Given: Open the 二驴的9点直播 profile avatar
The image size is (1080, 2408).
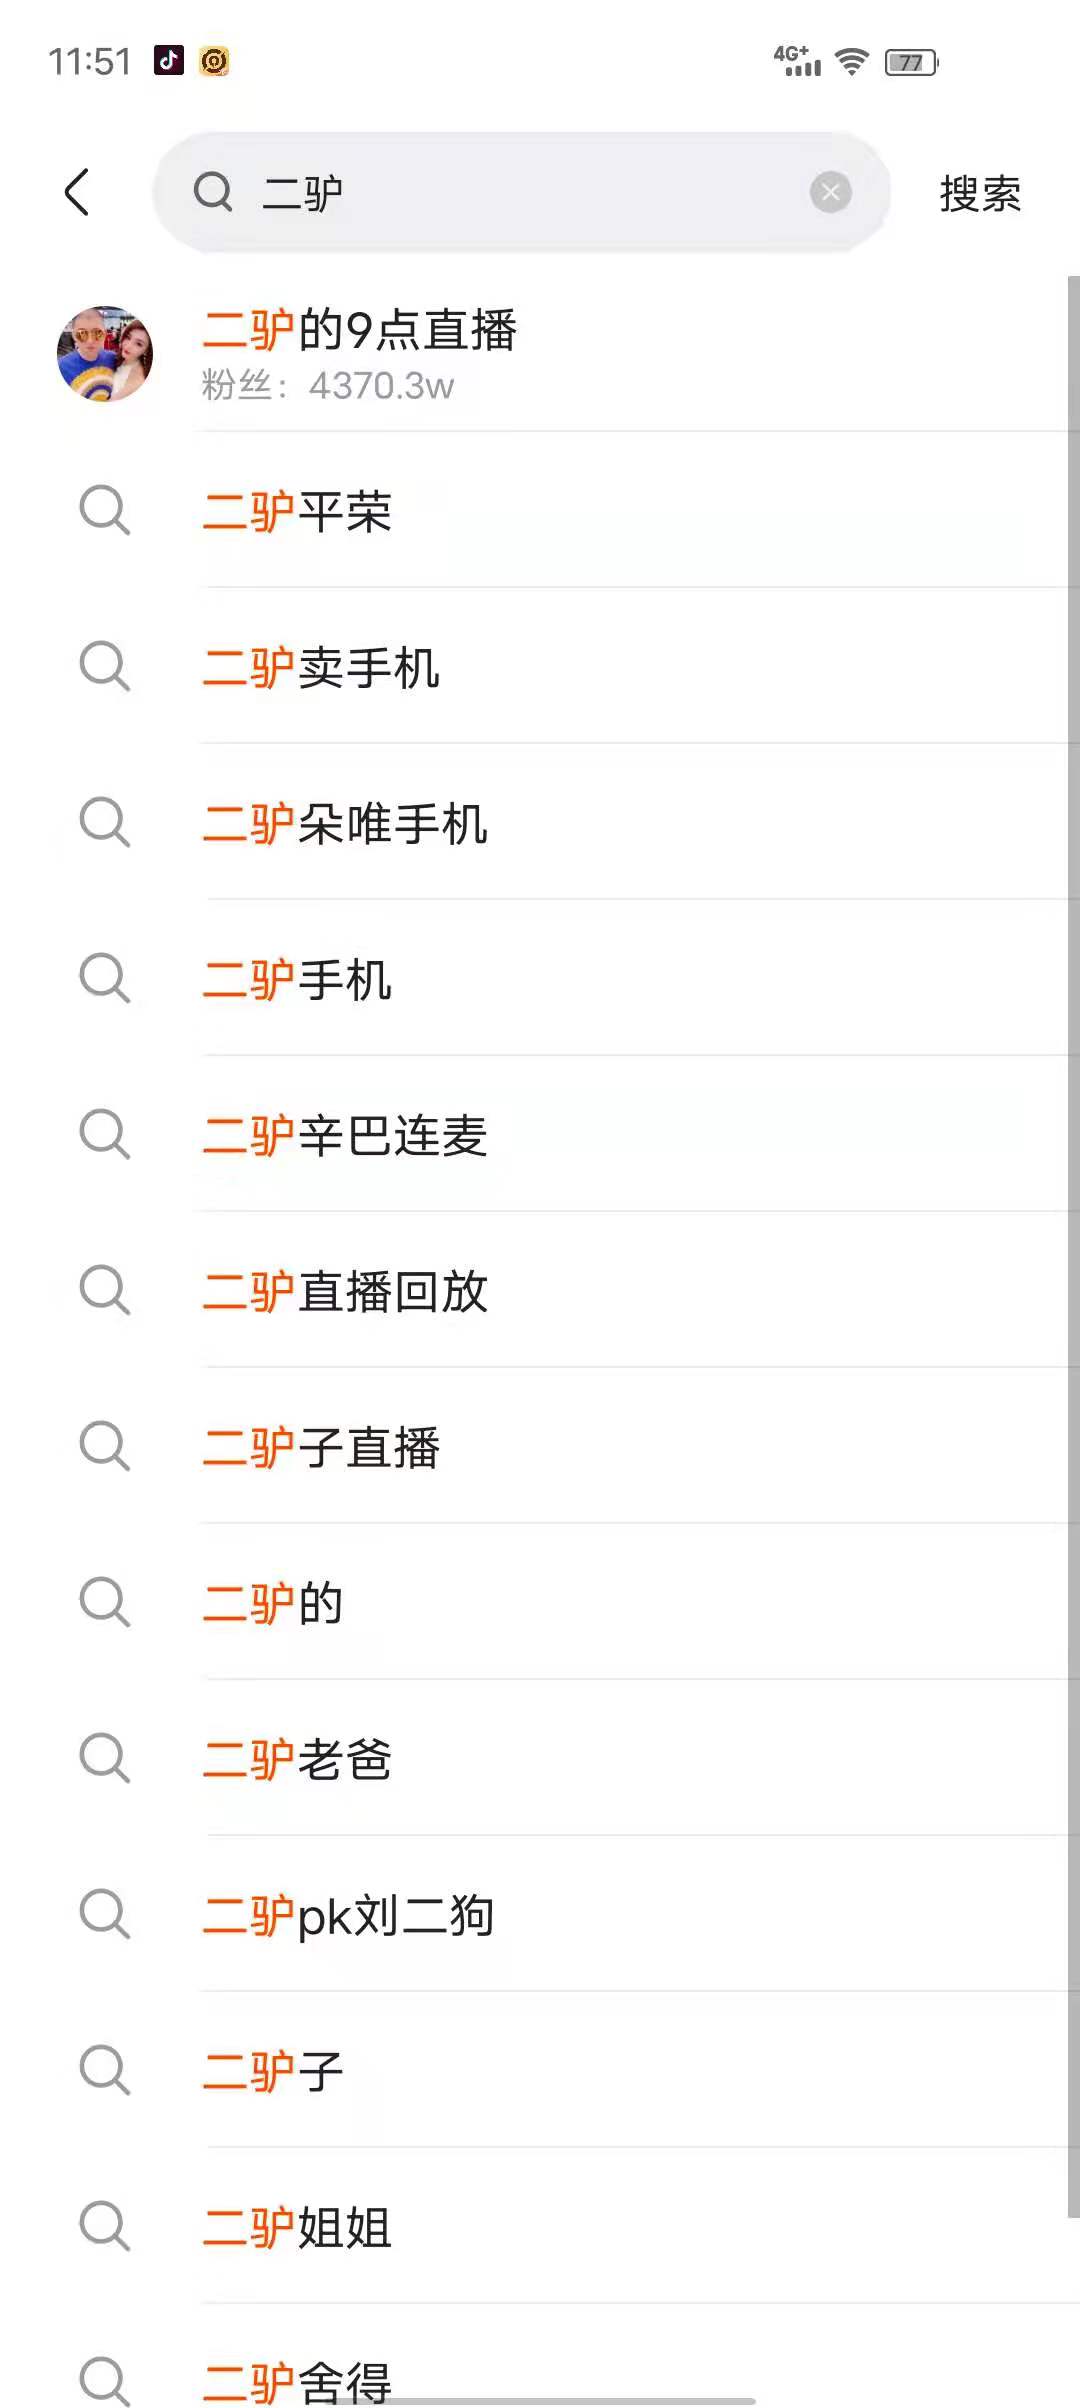Looking at the screenshot, I should click(x=105, y=354).
